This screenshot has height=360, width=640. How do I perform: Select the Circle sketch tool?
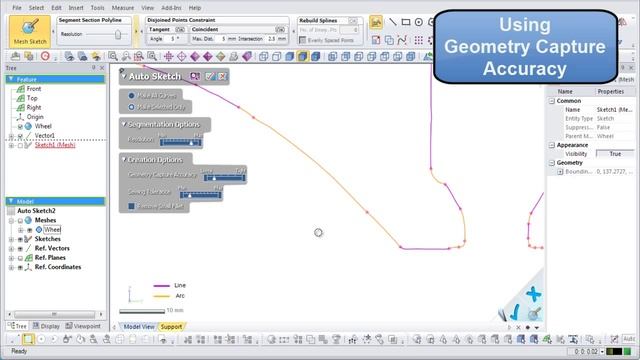[x=418, y=22]
